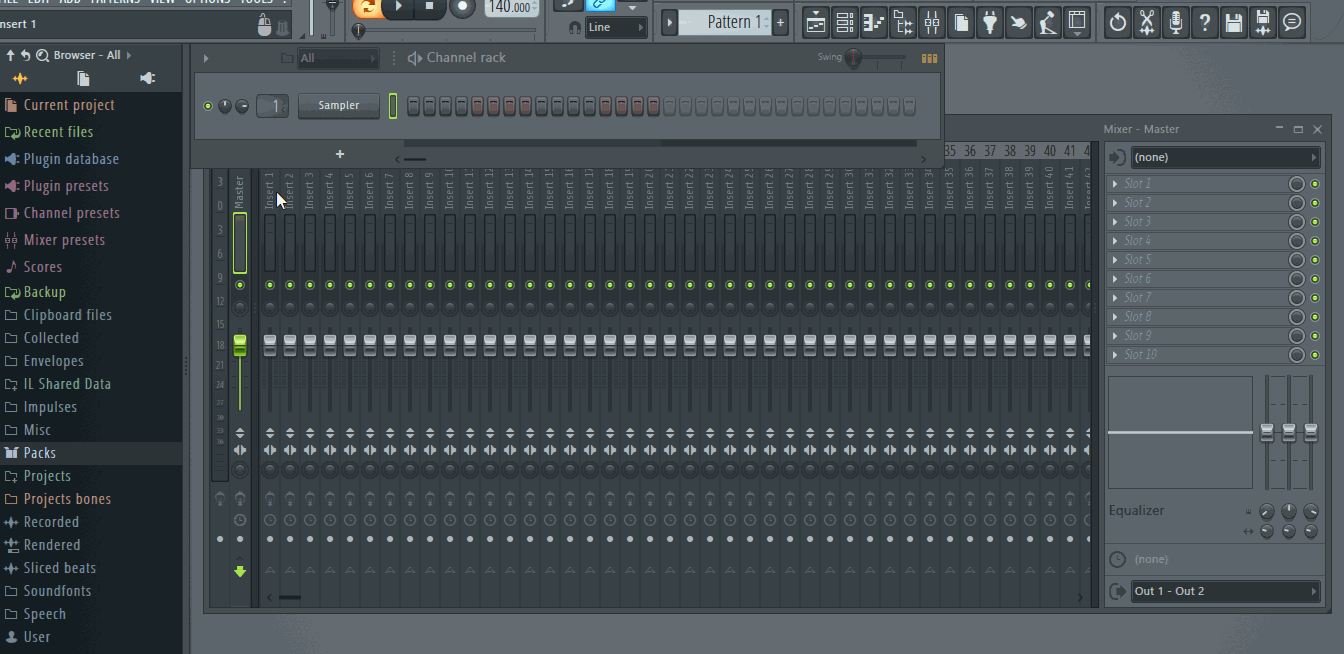Screen dimensions: 1344x654
Task: Render project as audio file icon
Action: [1263, 21]
